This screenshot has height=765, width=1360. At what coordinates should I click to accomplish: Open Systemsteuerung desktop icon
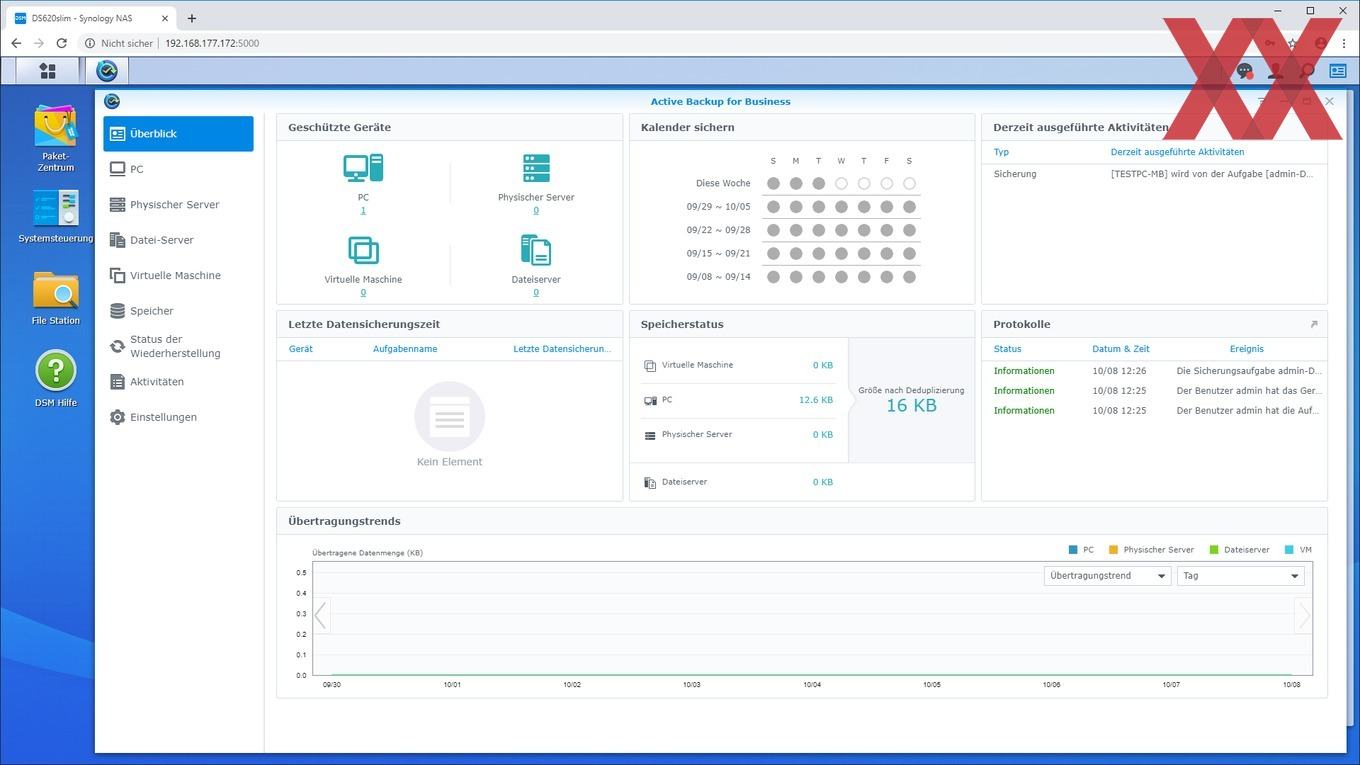click(x=56, y=215)
